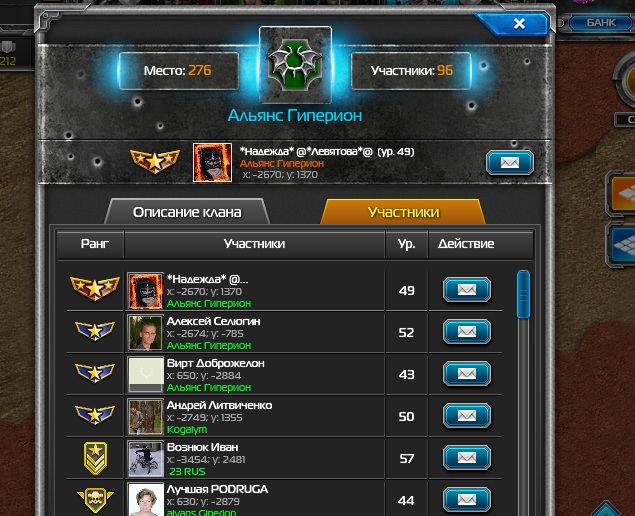Screen dimensions: 635x516
Task: Click the Альянс Гиперион clan emblem
Action: pos(295,65)
